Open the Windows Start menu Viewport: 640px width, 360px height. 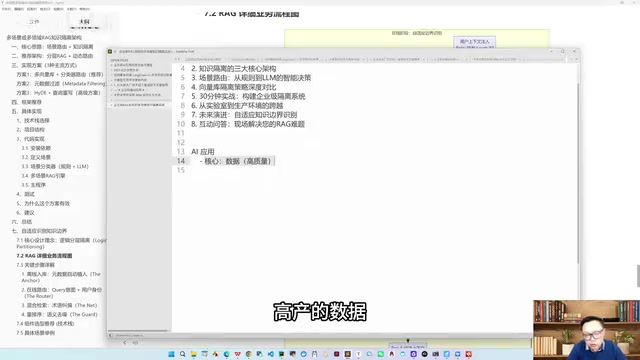click(x=171, y=354)
